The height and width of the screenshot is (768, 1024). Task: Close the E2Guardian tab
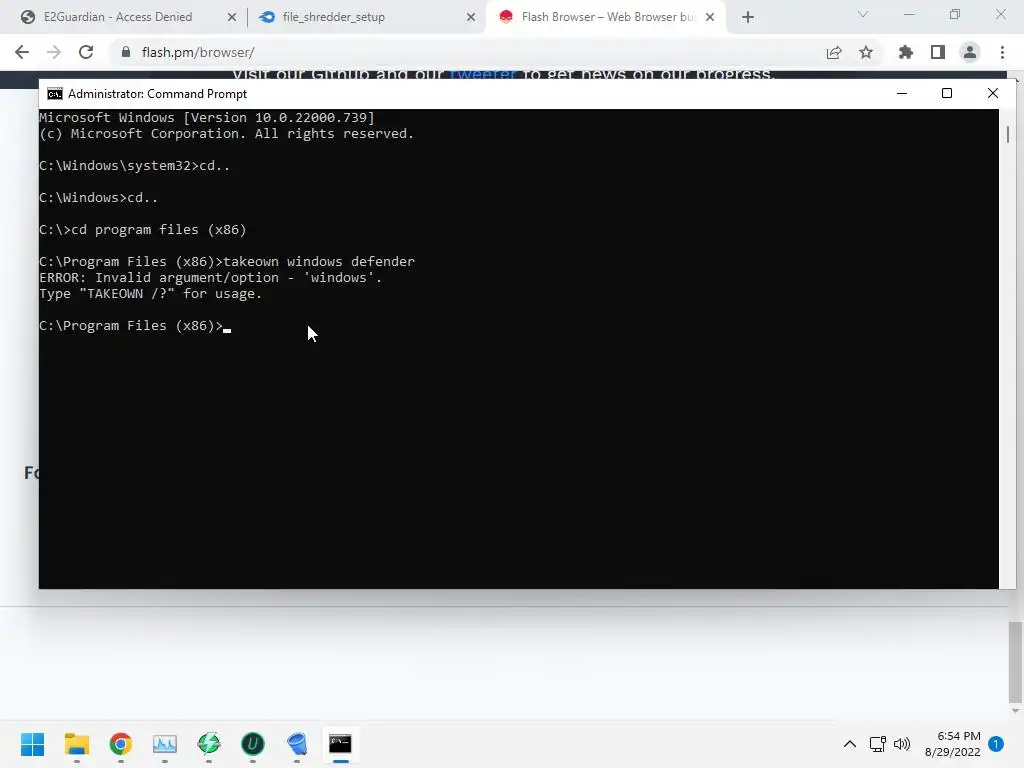232,17
